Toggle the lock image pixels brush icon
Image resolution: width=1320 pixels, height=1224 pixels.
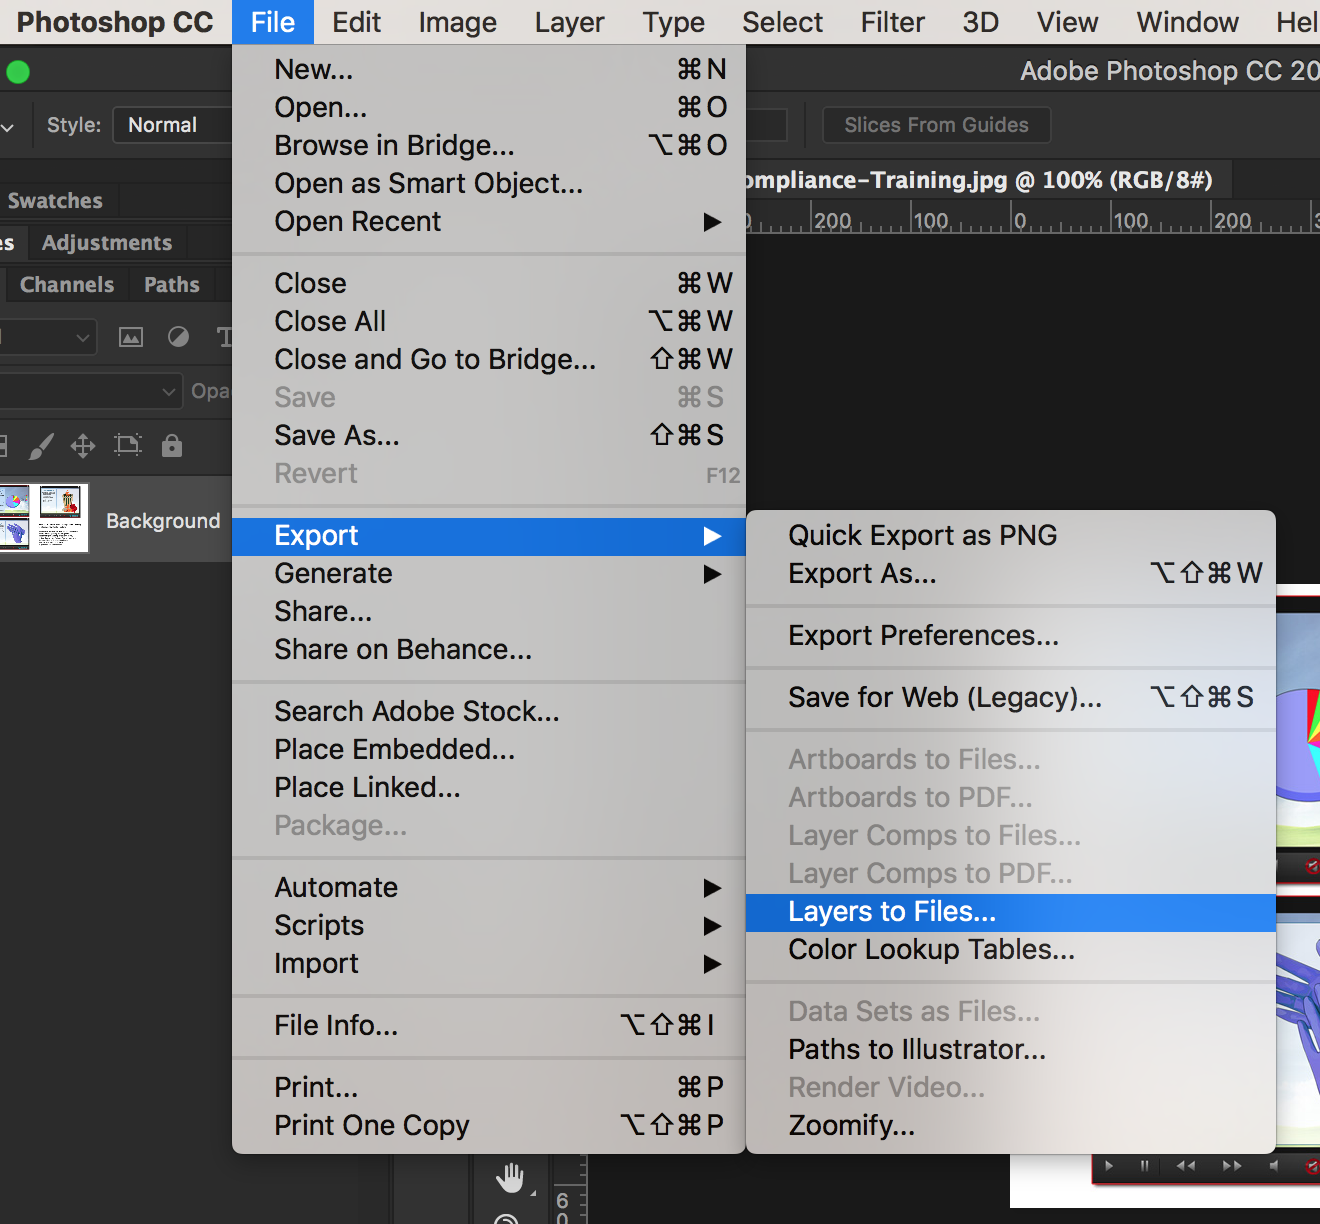click(40, 446)
